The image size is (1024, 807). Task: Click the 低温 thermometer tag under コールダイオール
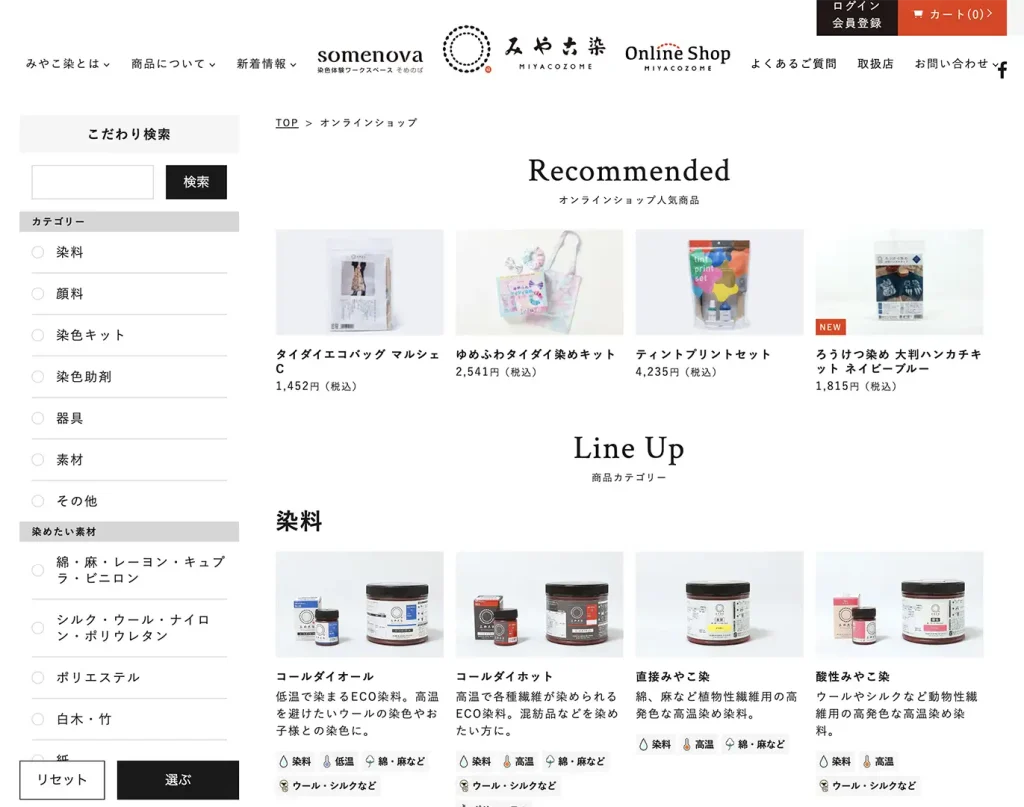click(338, 761)
